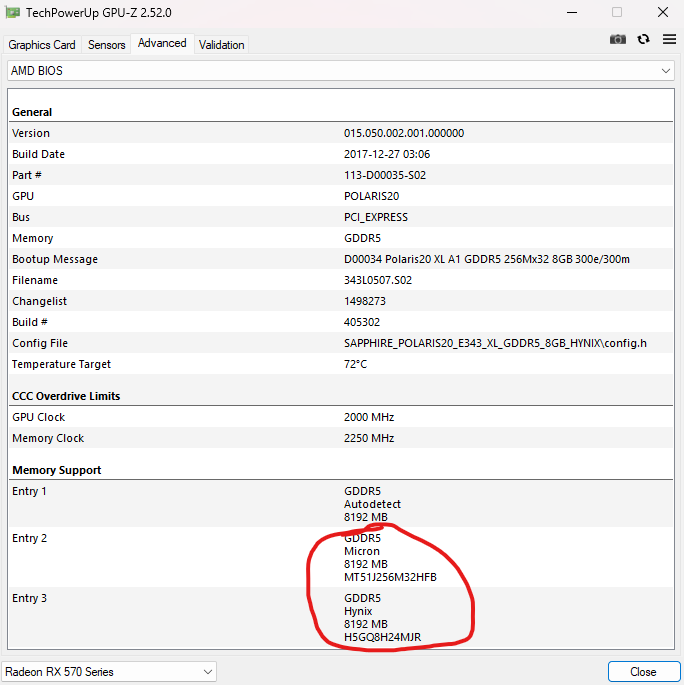Viewport: 684px width, 685px height.
Task: Select the Advanced tab
Action: pyautogui.click(x=162, y=43)
